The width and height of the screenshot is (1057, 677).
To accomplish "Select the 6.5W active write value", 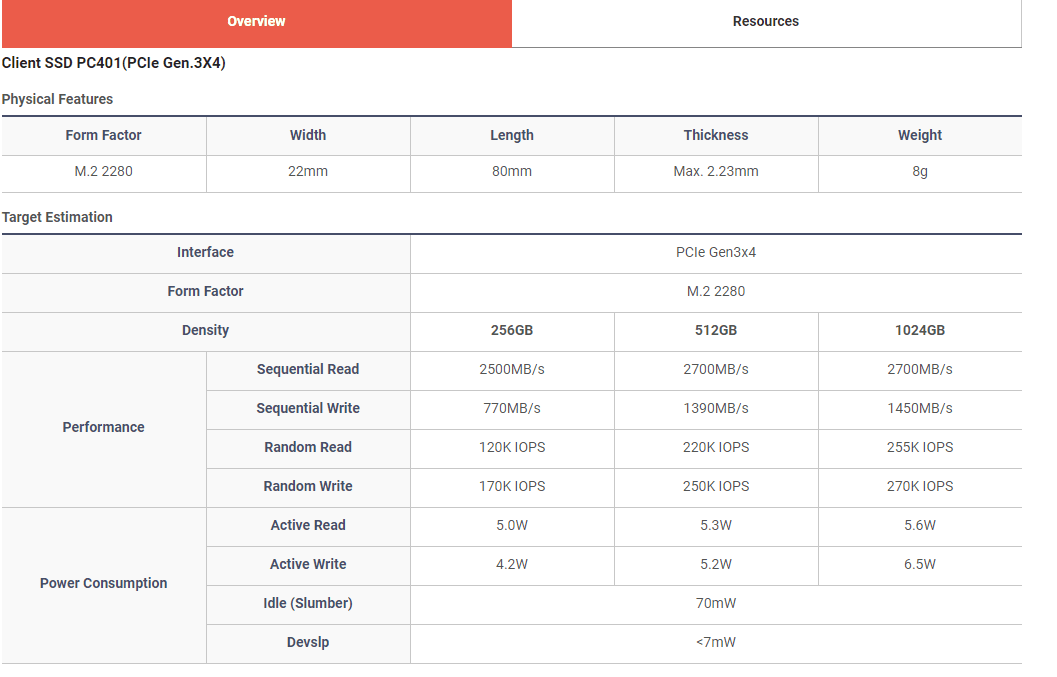I will point(920,564).
